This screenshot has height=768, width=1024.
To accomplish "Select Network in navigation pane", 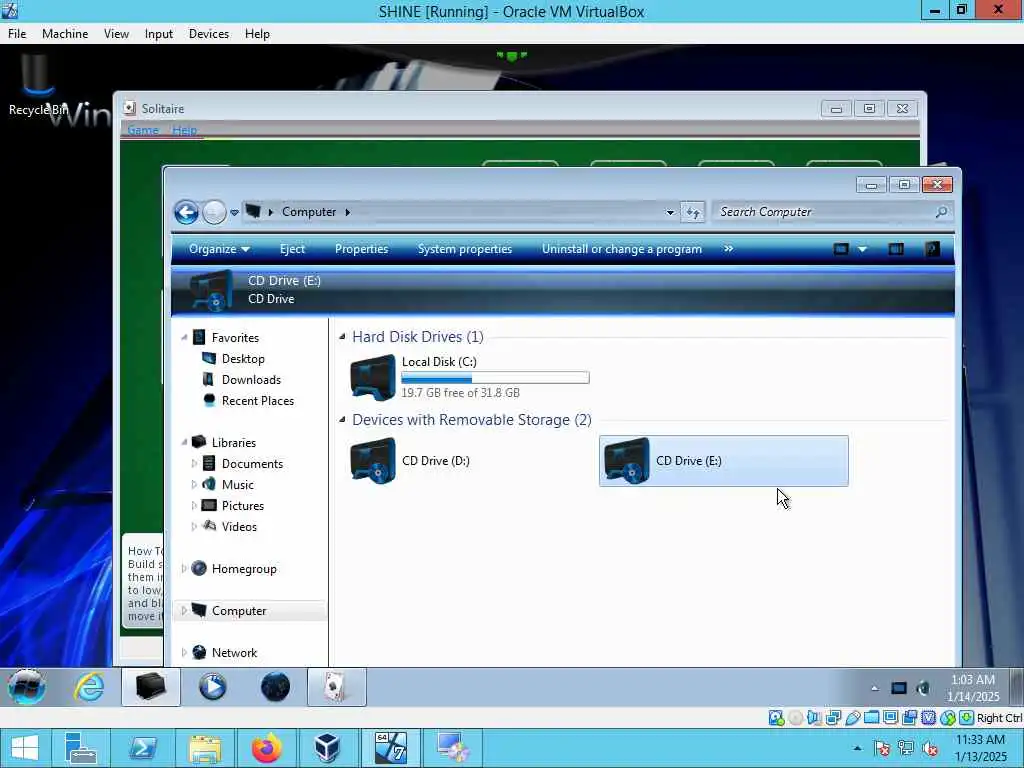I will coord(234,652).
